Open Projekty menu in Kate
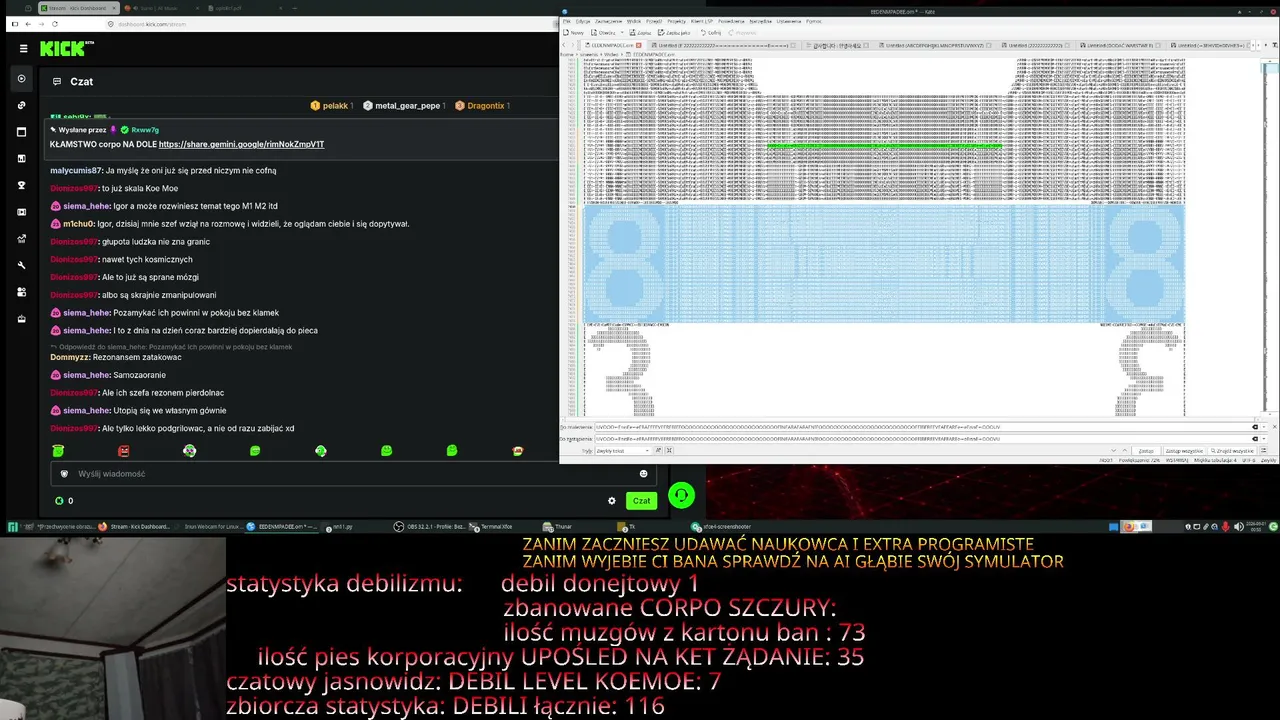1280x720 pixels. pos(677,21)
